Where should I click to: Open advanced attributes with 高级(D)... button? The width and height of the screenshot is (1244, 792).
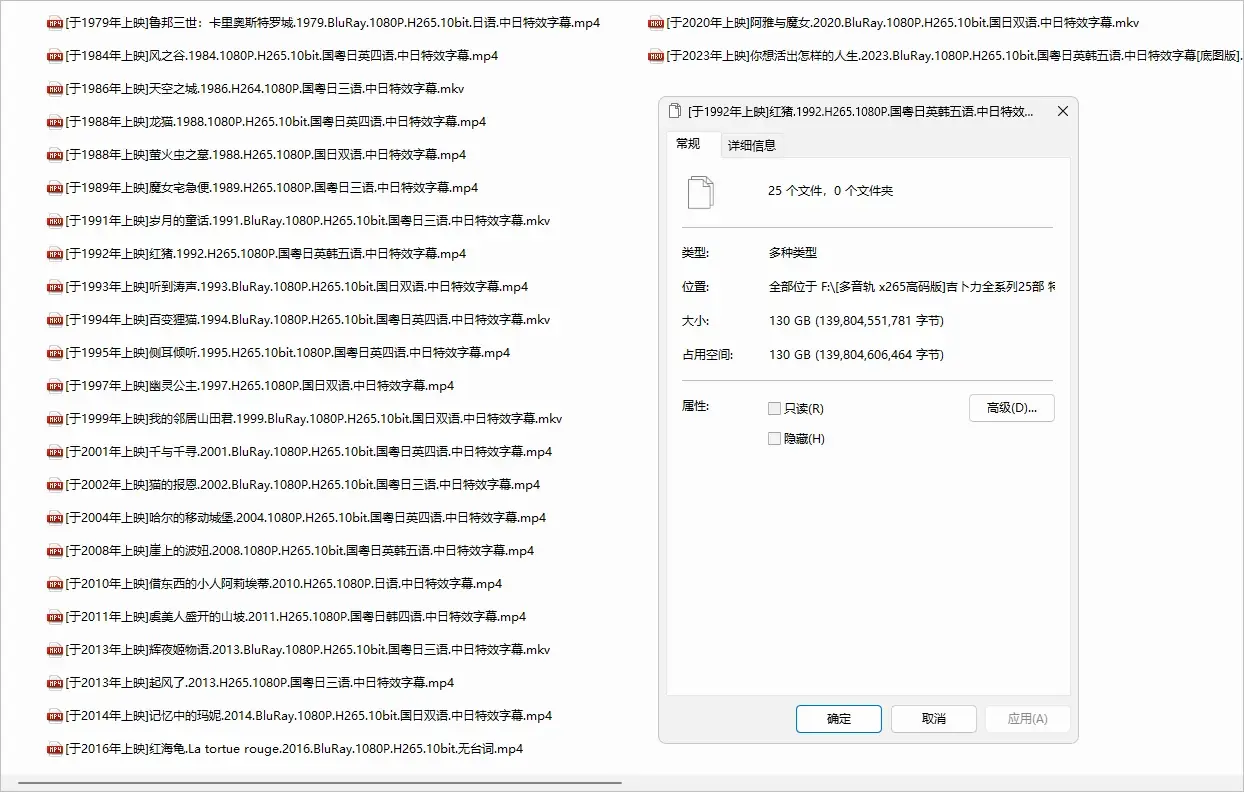coord(1011,408)
